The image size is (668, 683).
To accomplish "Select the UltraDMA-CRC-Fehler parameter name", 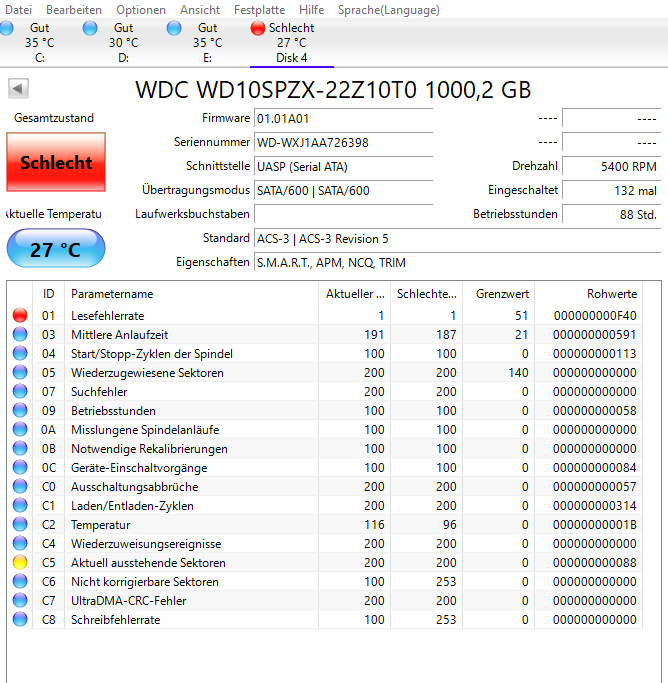I will tap(128, 601).
